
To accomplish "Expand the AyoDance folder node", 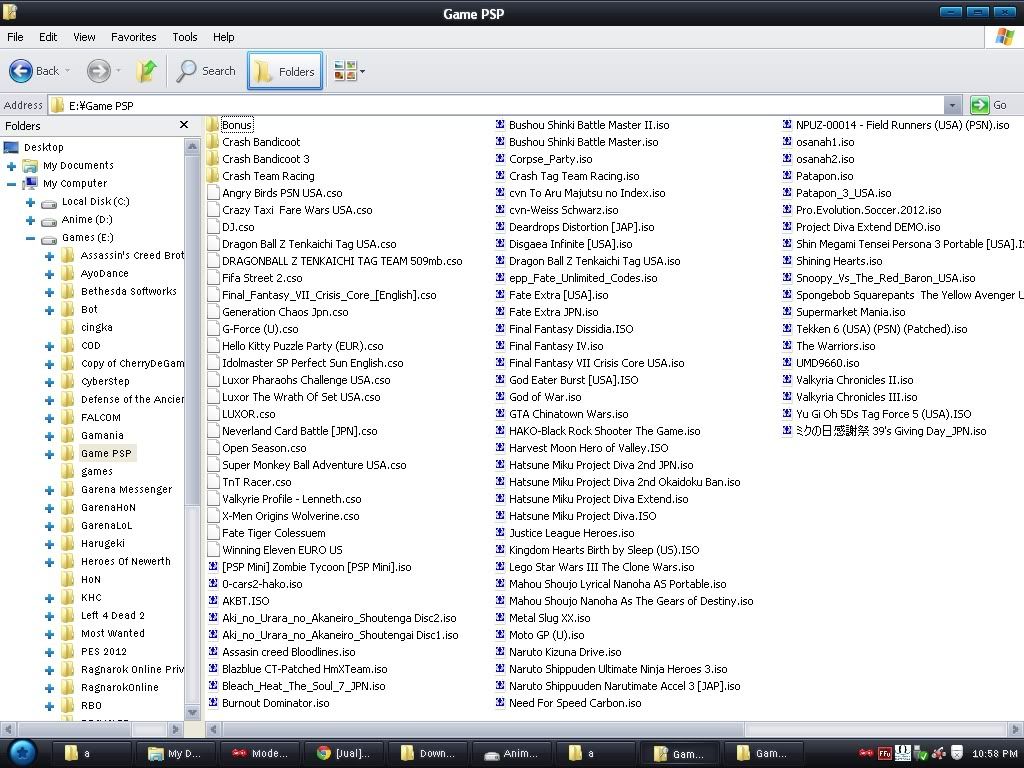I will click(49, 274).
